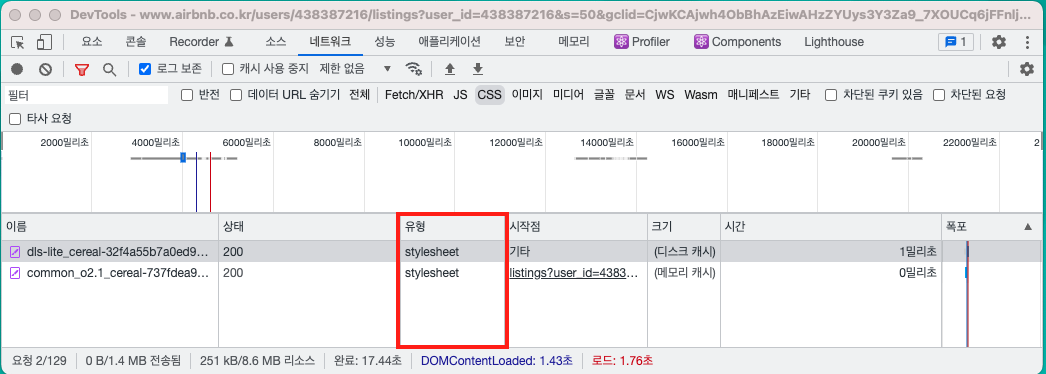The image size is (1046, 374).
Task: Clear the network log
Action: (45, 69)
